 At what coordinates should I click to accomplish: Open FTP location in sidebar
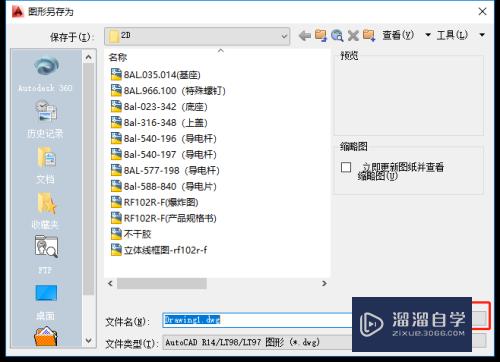point(45,255)
